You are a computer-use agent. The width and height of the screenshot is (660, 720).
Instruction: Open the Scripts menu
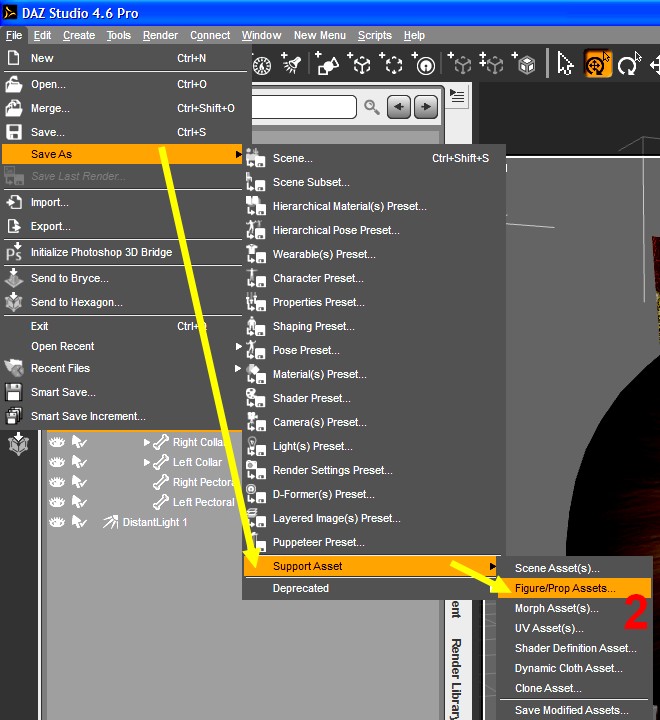pyautogui.click(x=375, y=35)
